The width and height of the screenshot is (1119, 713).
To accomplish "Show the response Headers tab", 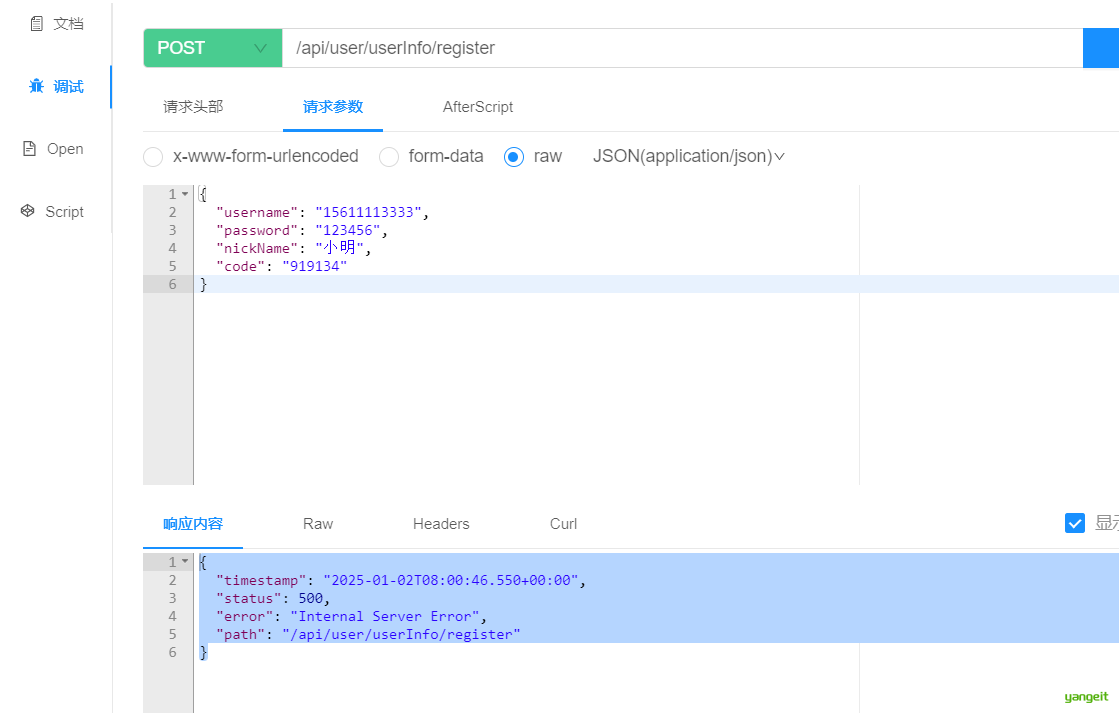I will coord(441,524).
